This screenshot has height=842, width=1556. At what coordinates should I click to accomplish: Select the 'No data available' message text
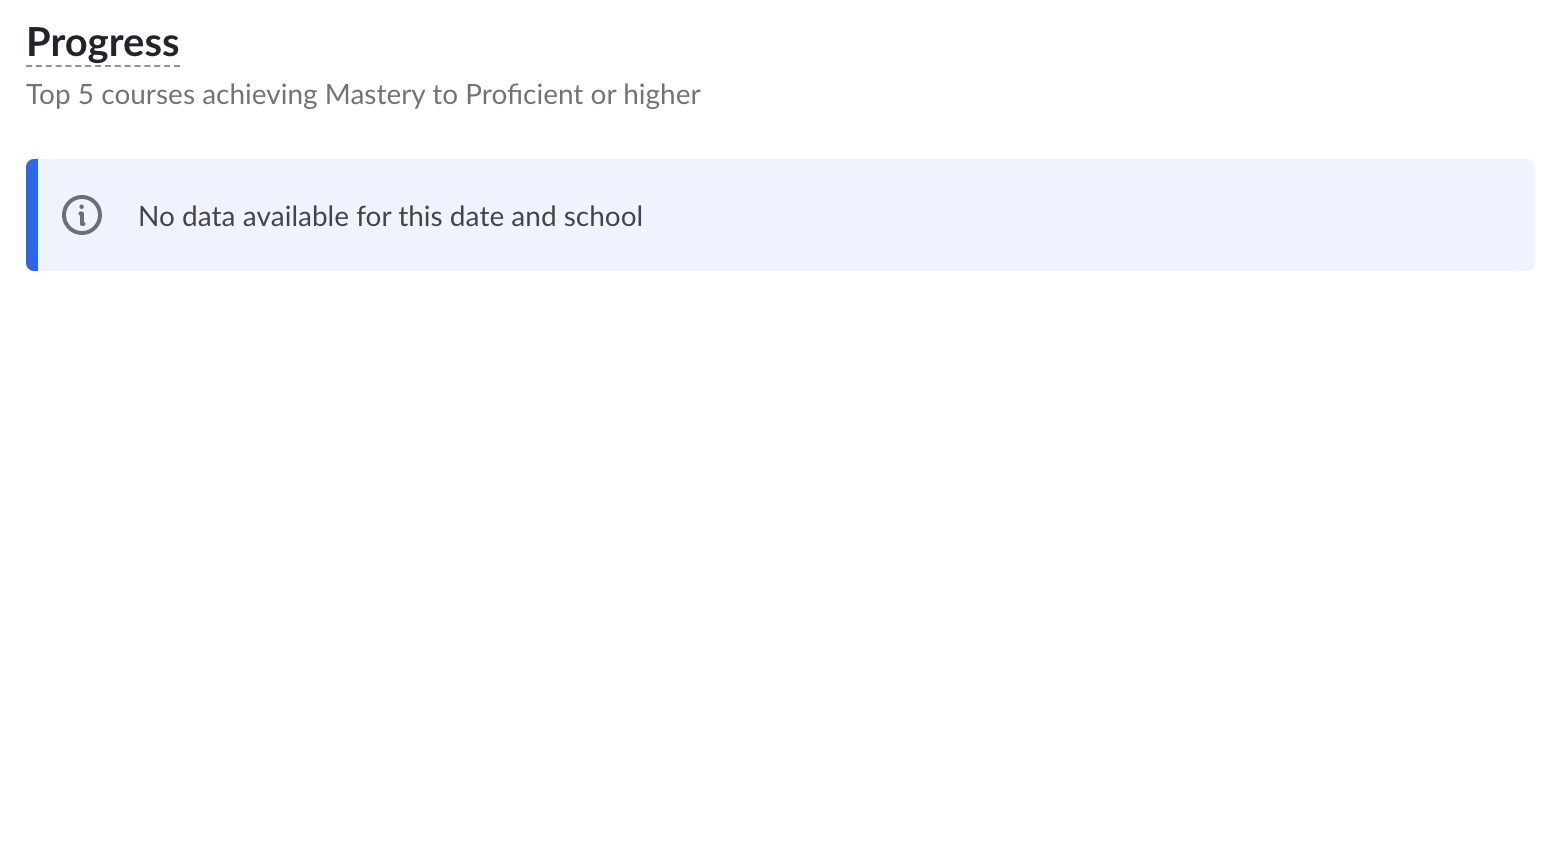(x=390, y=216)
